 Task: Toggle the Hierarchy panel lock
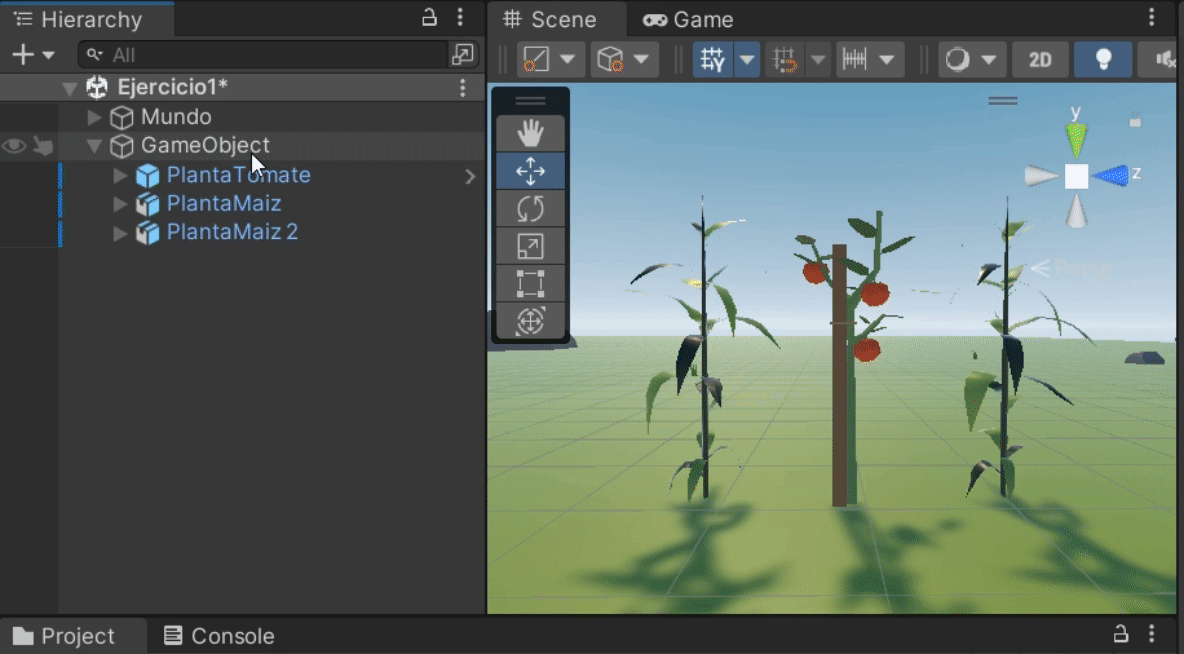[x=429, y=17]
